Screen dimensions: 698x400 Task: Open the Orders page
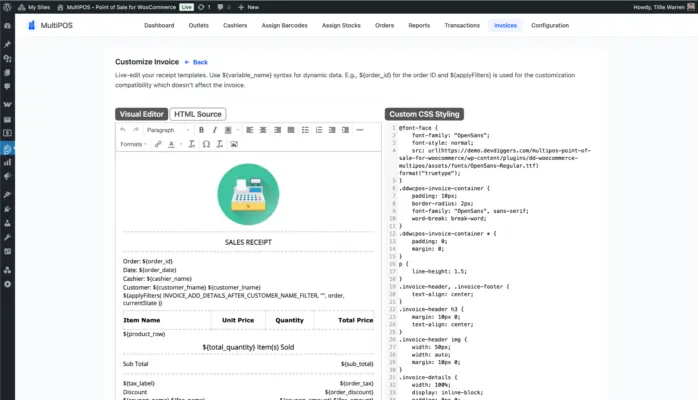point(384,25)
